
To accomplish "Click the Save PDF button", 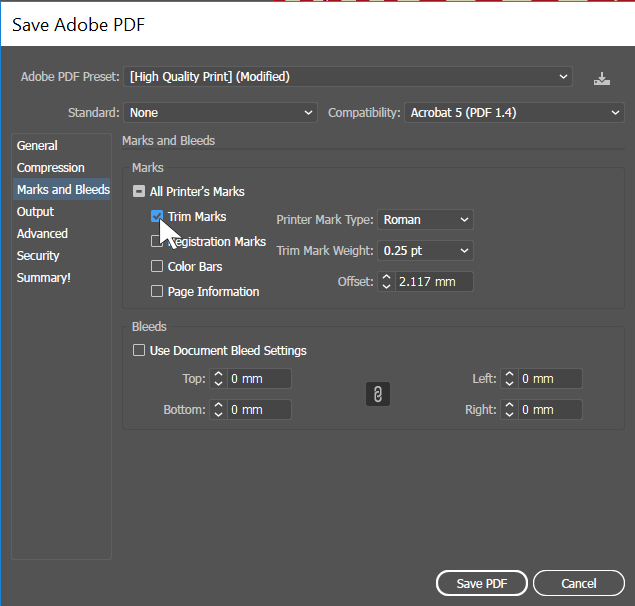I will [482, 583].
